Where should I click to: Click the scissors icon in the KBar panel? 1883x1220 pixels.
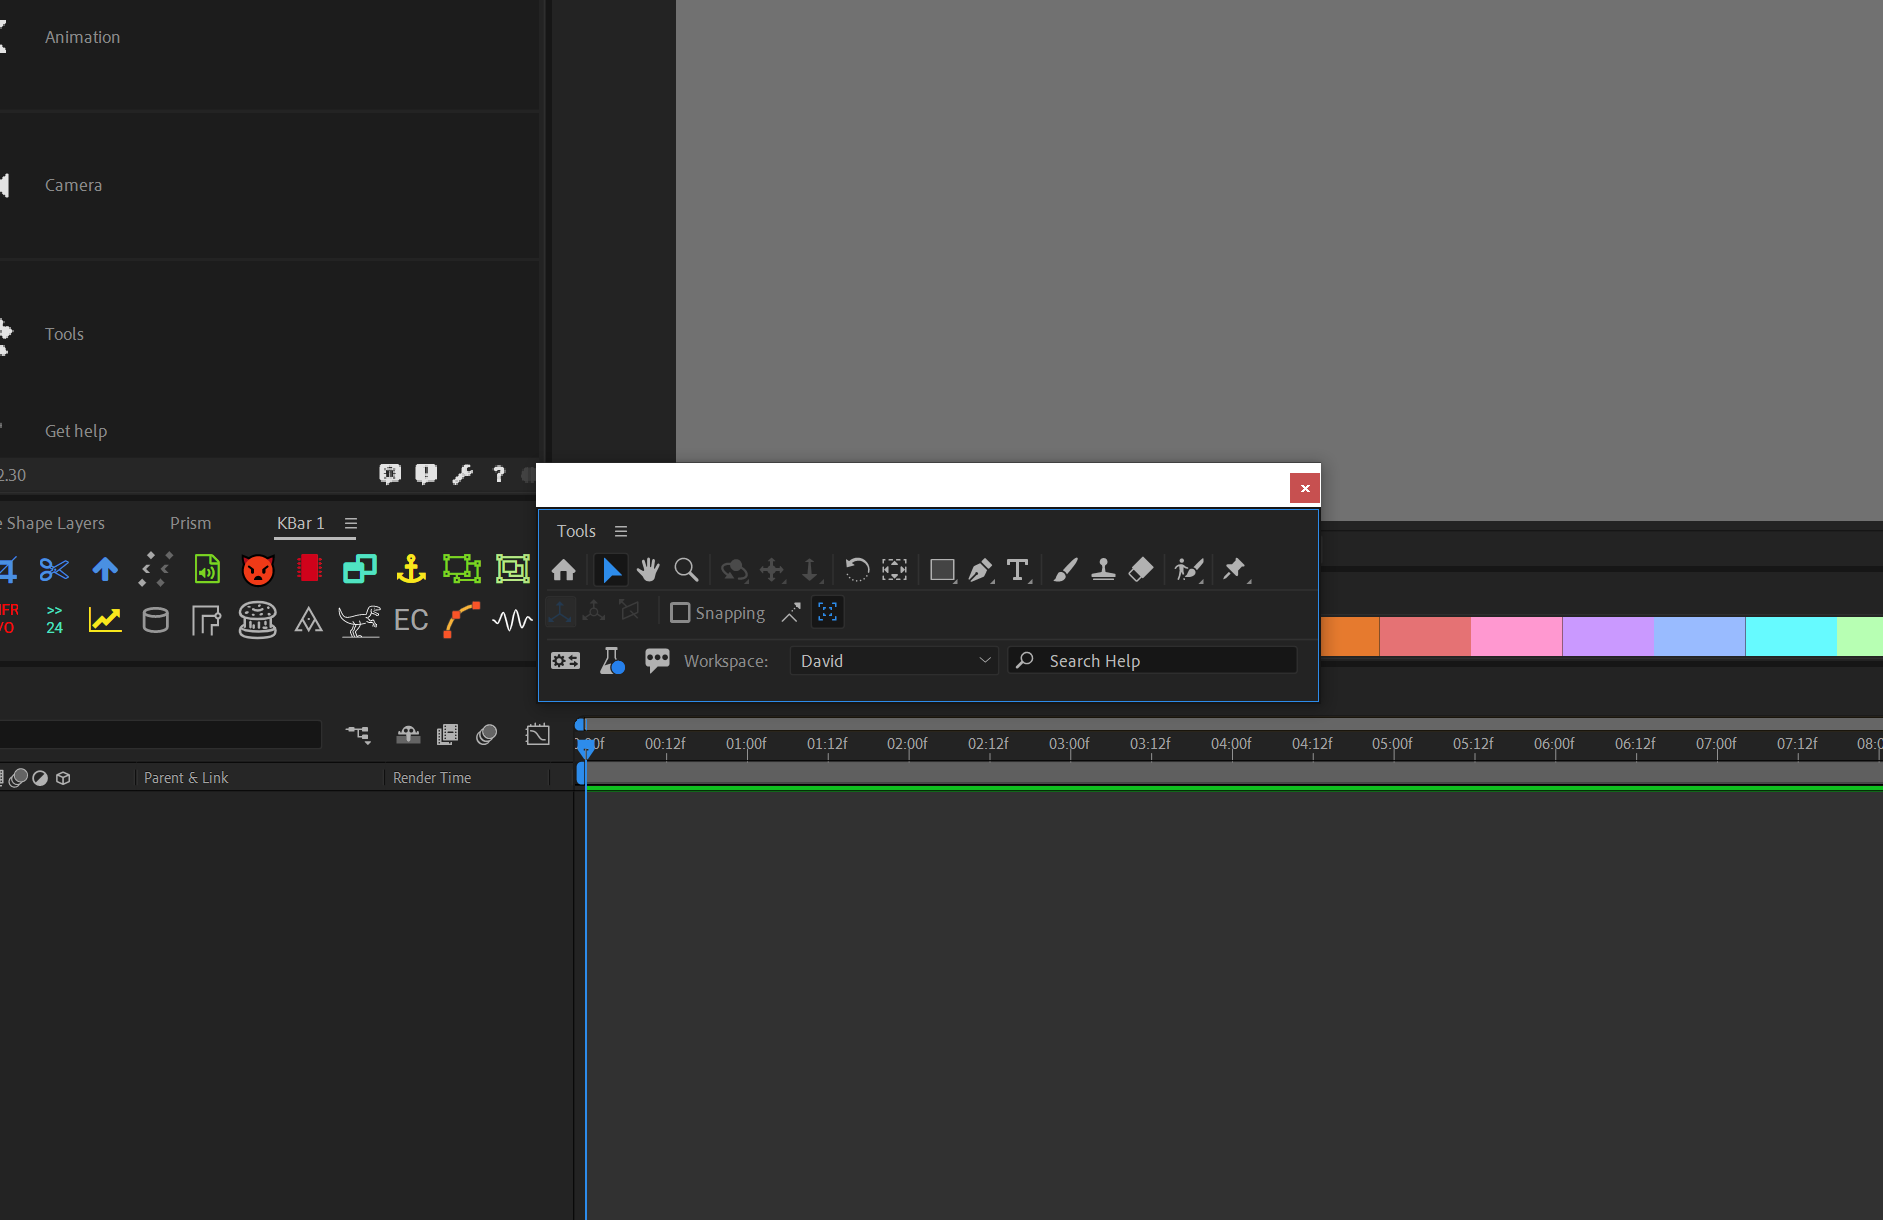[53, 569]
